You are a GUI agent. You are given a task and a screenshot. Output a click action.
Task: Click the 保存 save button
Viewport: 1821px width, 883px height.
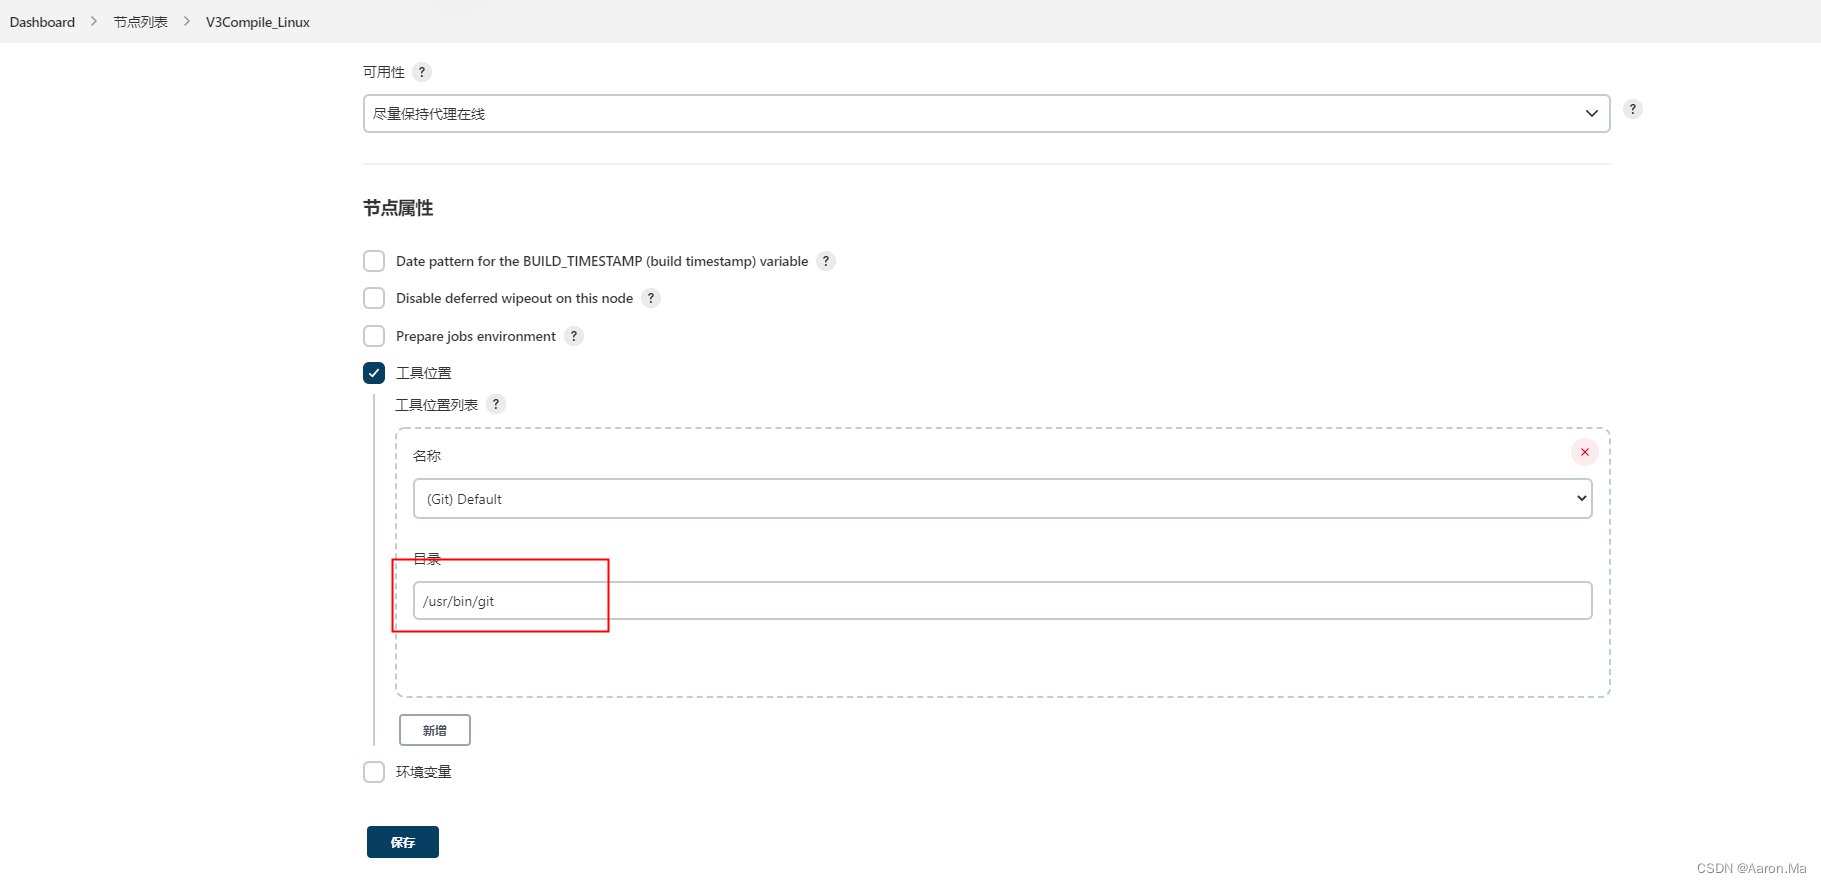(403, 842)
